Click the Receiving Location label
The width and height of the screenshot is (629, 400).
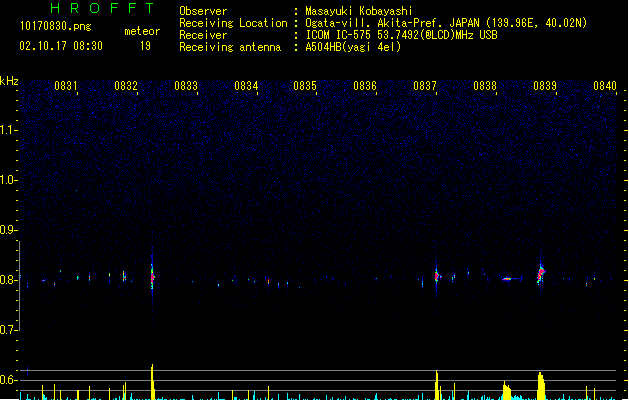pyautogui.click(x=233, y=23)
